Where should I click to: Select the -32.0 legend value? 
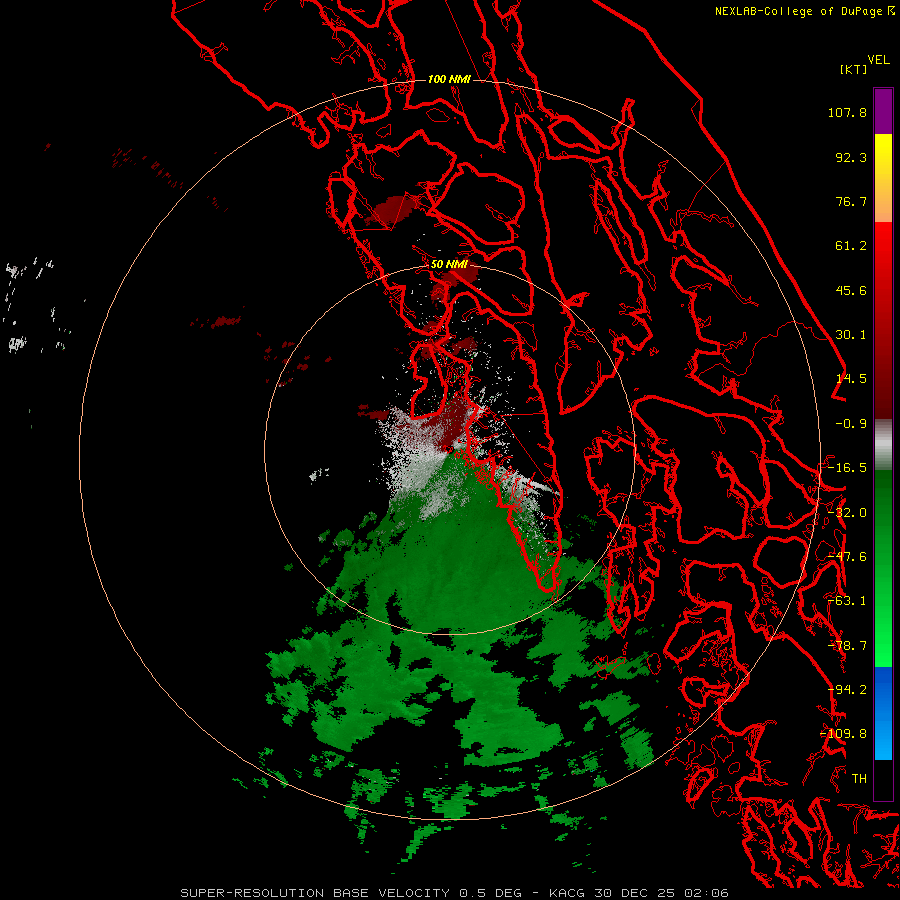[x=847, y=513]
